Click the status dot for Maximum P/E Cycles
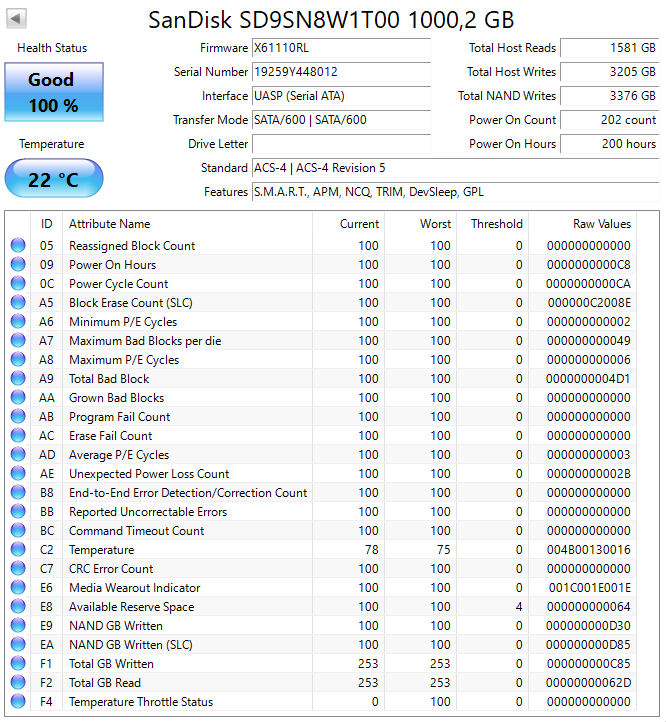The height and width of the screenshot is (722, 666). pyautogui.click(x=18, y=359)
